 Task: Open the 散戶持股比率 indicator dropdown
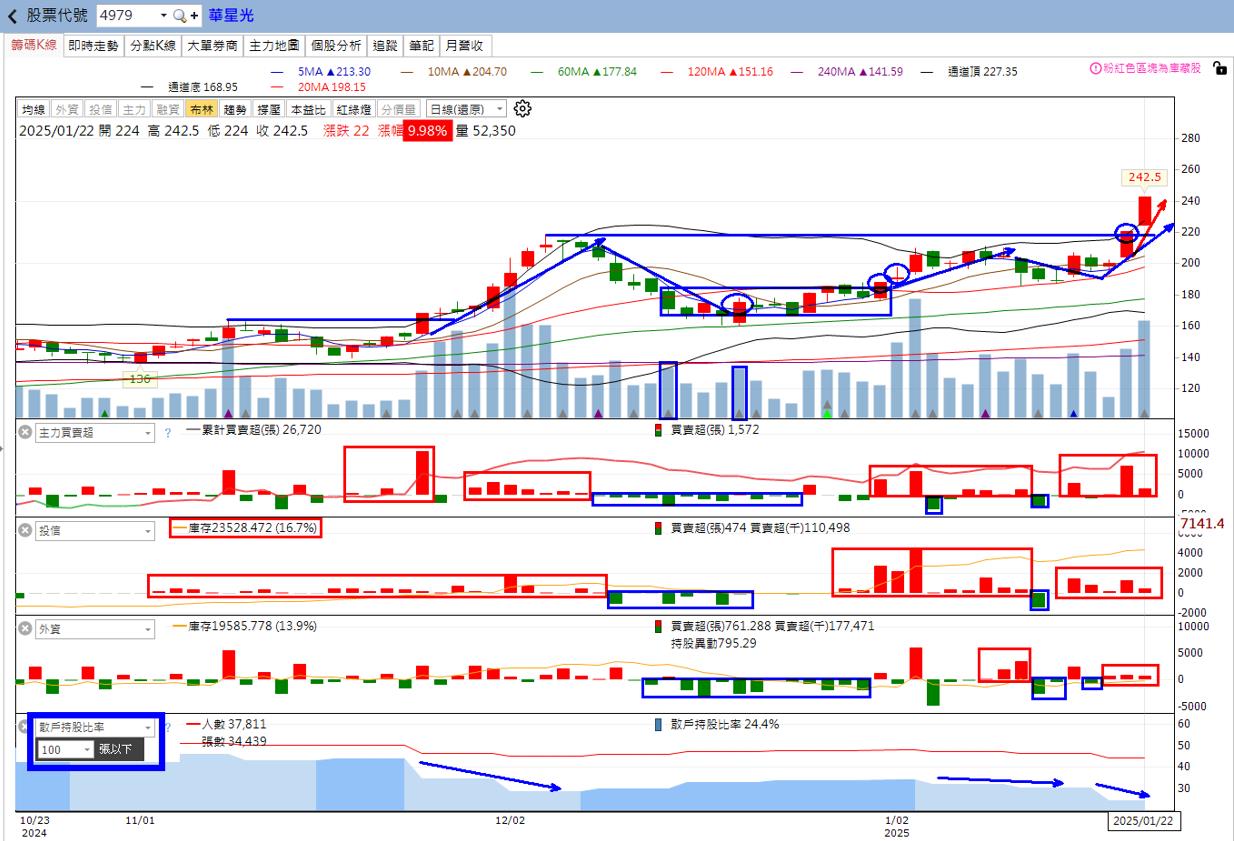[x=95, y=727]
